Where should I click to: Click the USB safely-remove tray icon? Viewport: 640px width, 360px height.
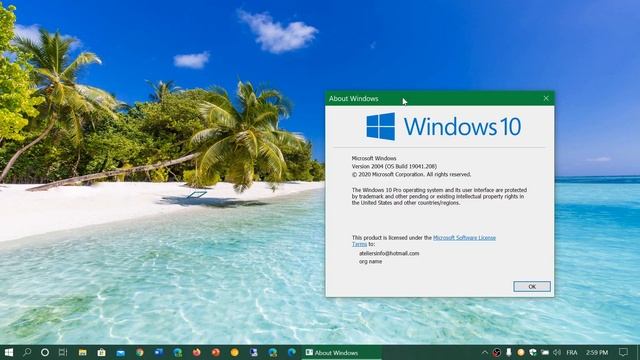click(509, 352)
